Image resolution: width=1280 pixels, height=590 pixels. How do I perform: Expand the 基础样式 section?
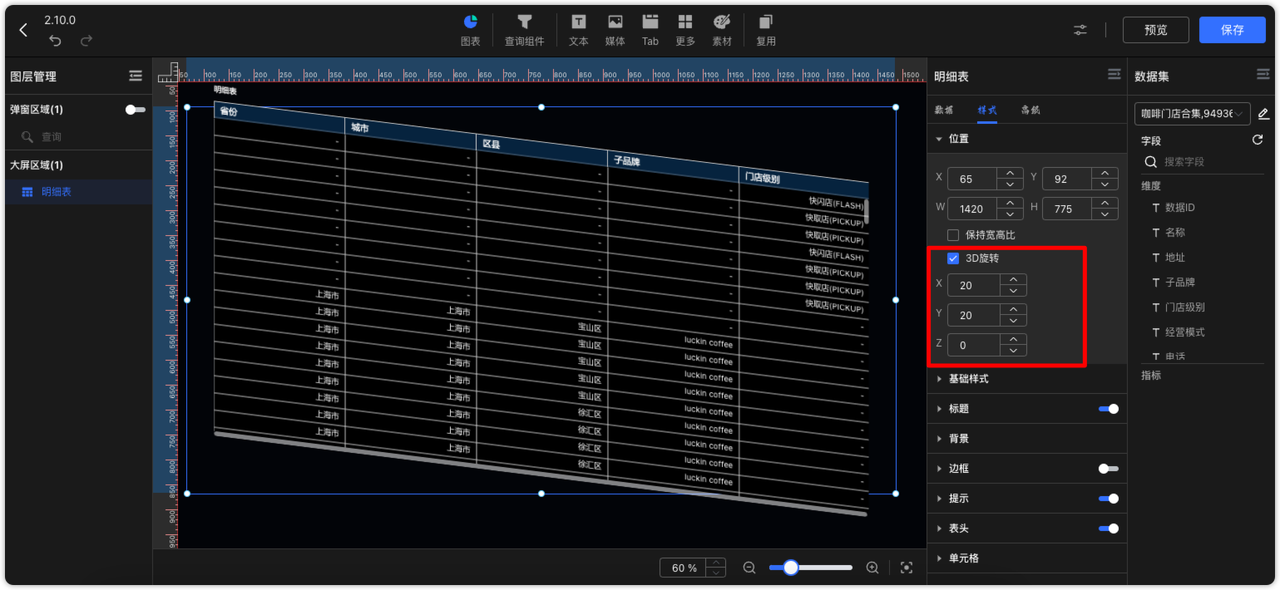pyautogui.click(x=968, y=379)
